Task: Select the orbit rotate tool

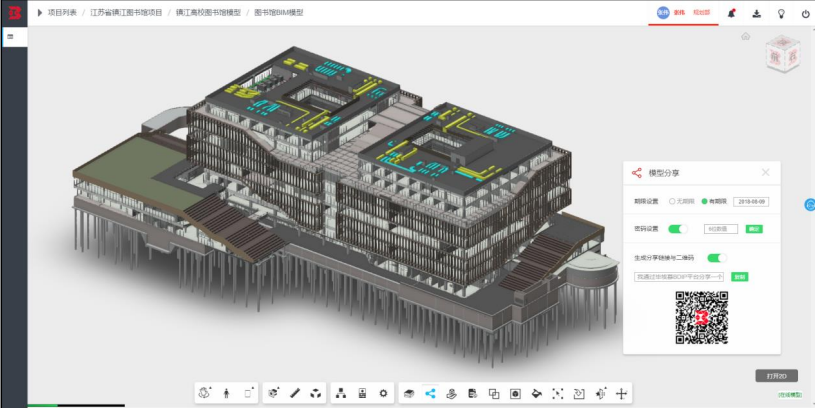Action: tap(205, 393)
